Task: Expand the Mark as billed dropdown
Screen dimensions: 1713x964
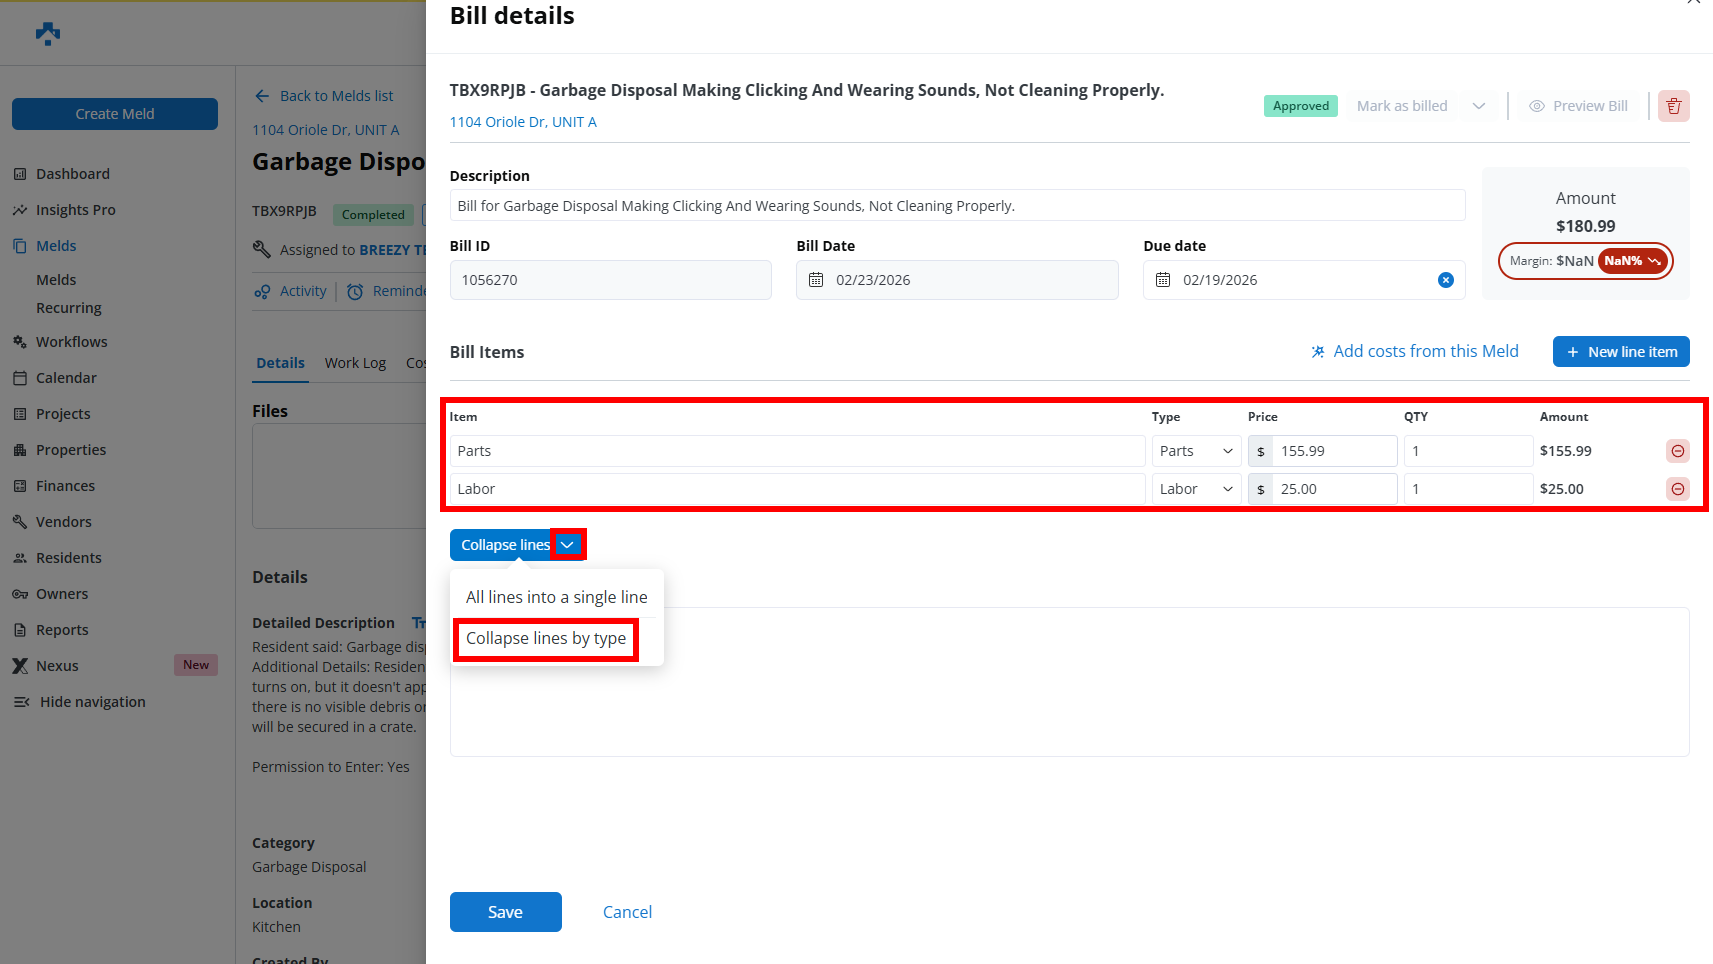Action: point(1478,106)
